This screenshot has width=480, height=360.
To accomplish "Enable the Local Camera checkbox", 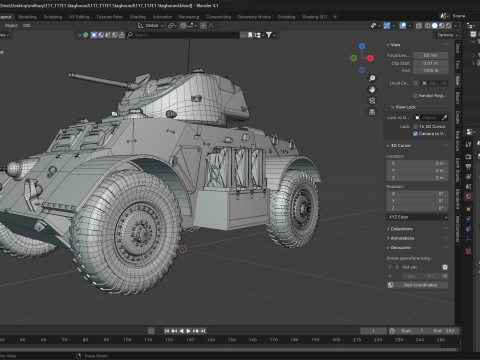I will 415,83.
